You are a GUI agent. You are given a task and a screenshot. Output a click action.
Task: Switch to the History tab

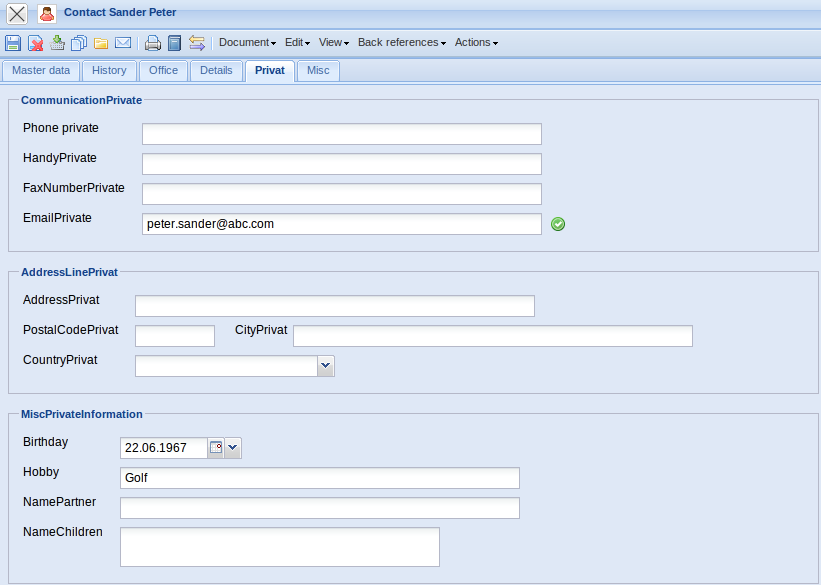click(x=109, y=71)
